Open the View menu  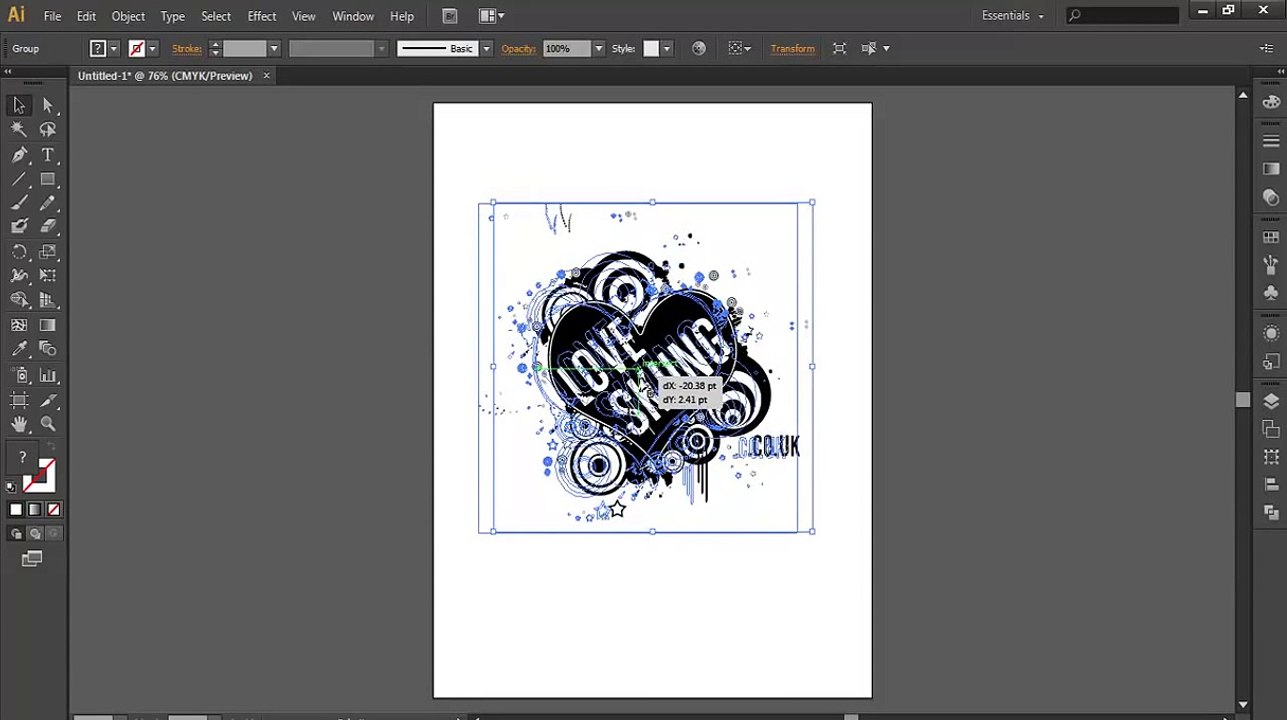(303, 16)
